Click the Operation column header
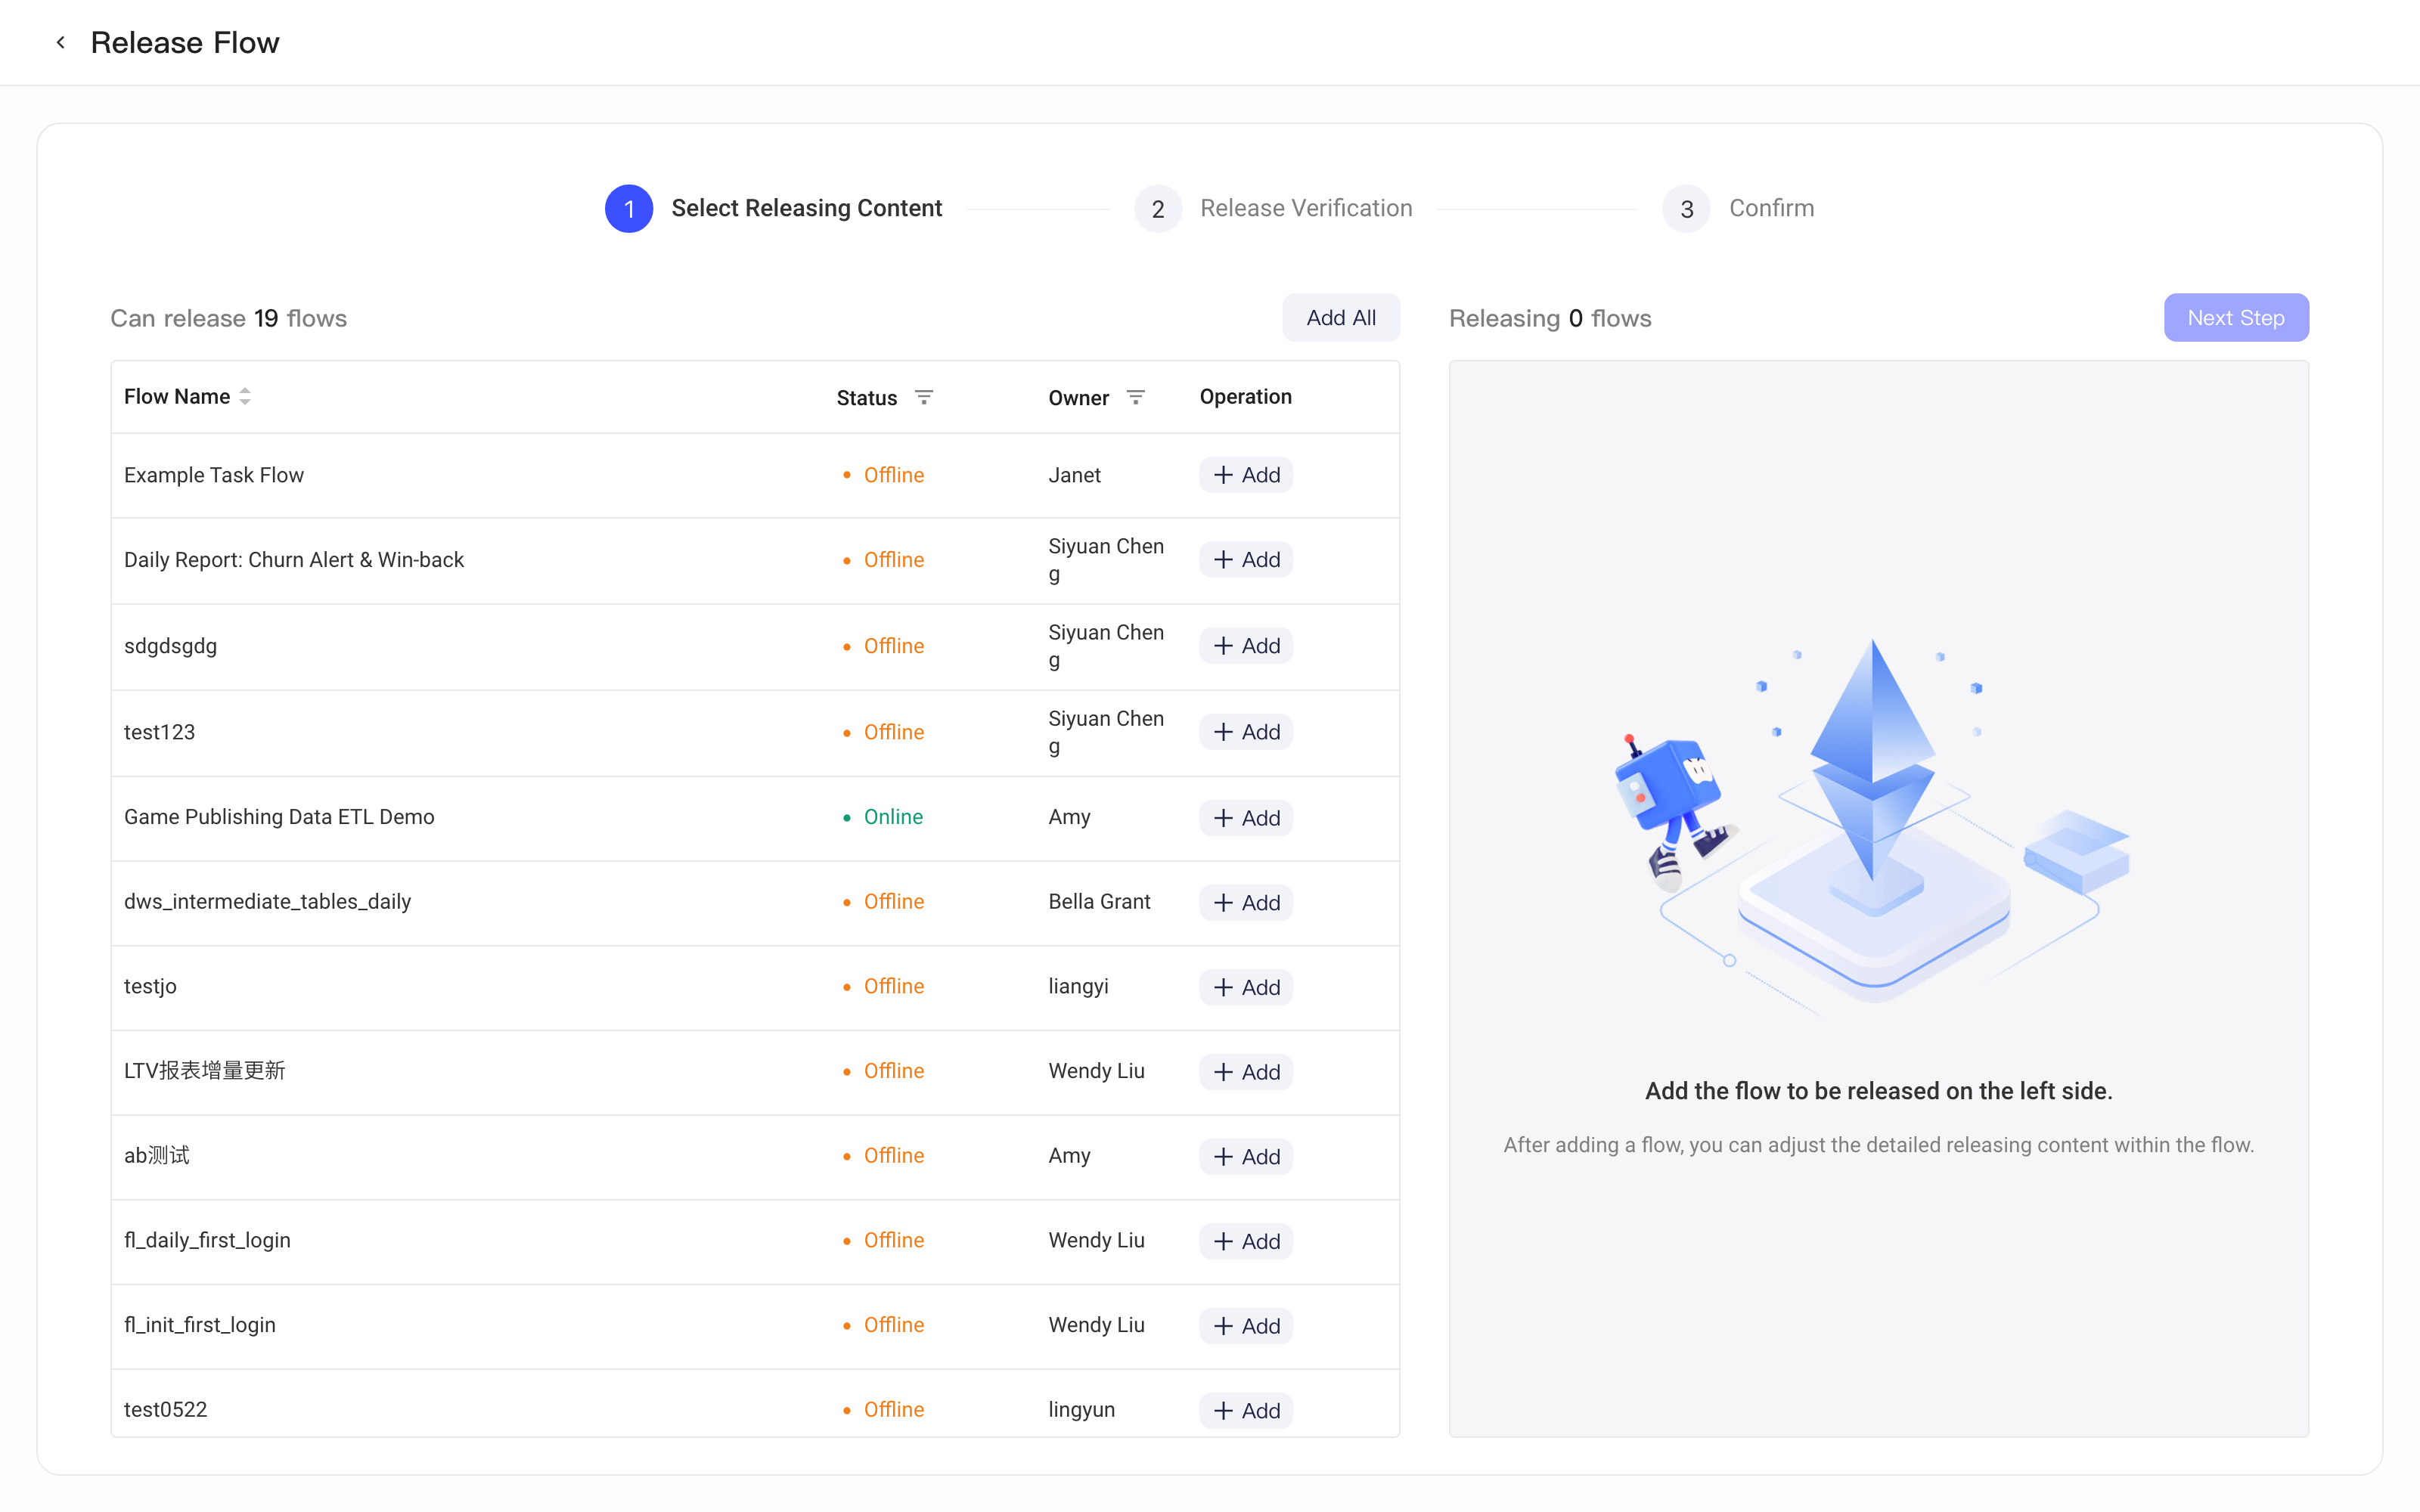The height and width of the screenshot is (1512, 2420). pos(1246,397)
